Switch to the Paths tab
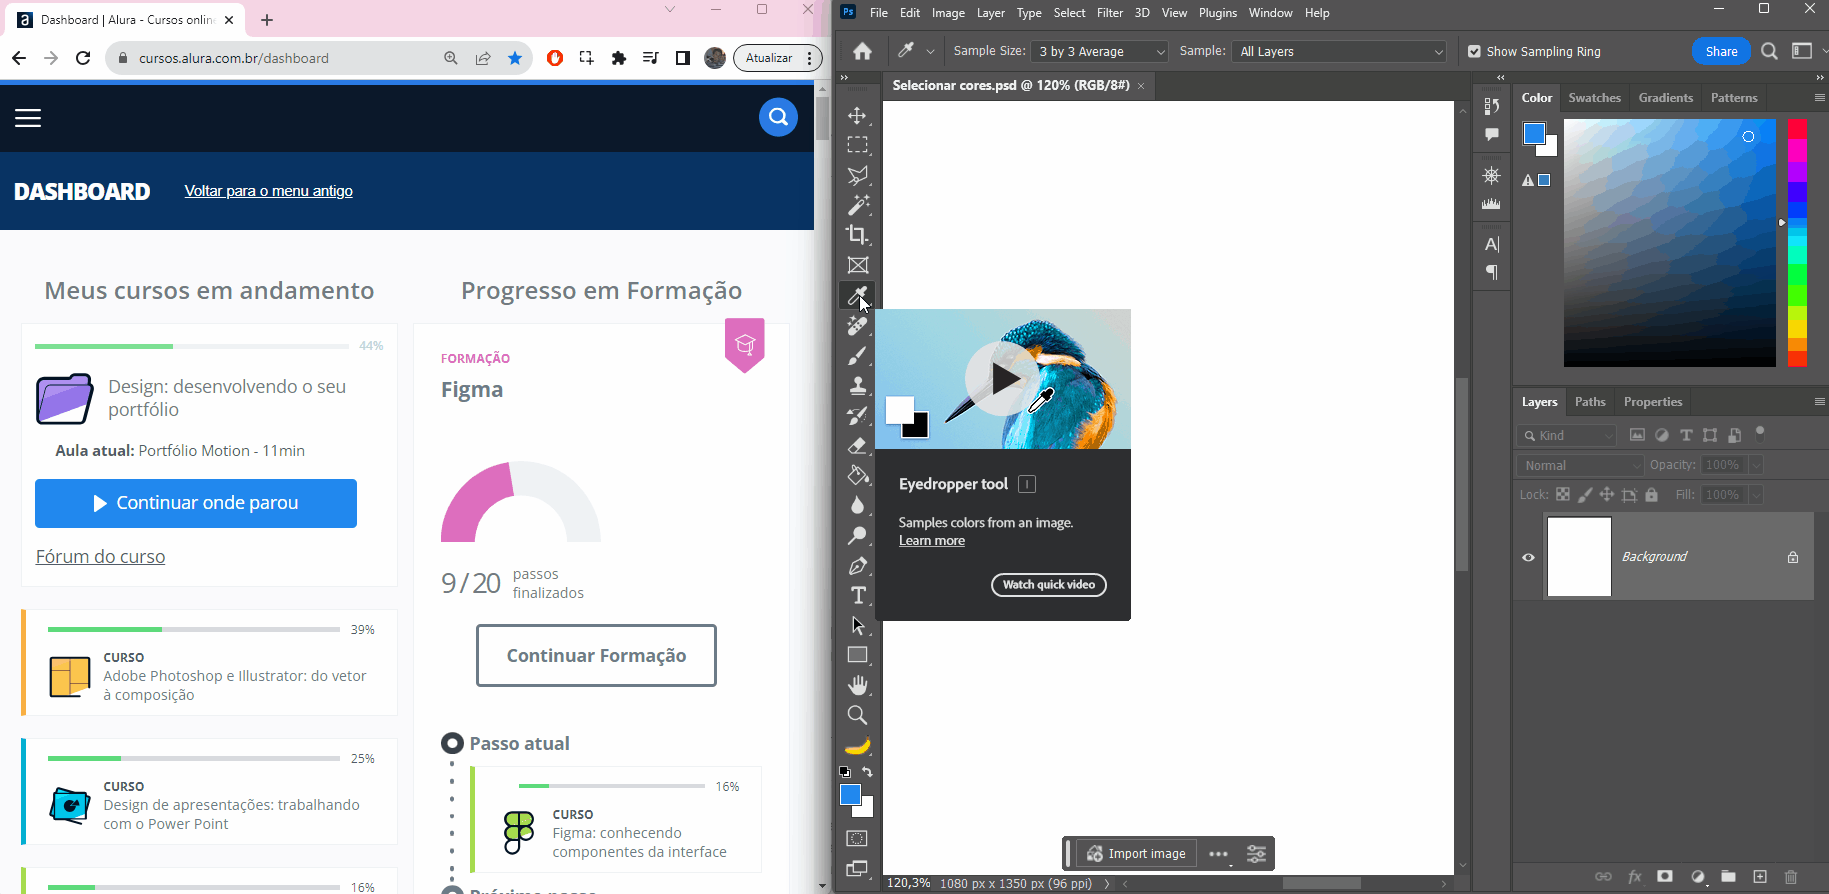1829x894 pixels. (x=1590, y=401)
